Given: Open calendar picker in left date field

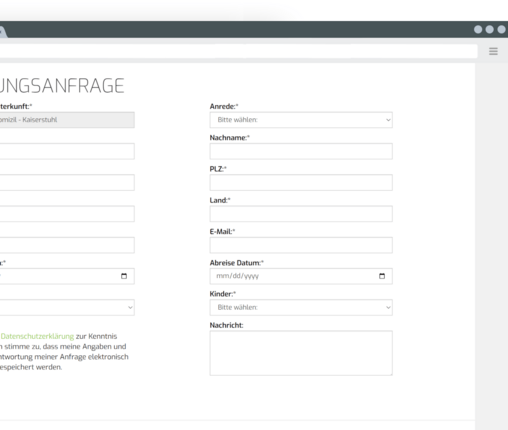Looking at the screenshot, I should click(x=124, y=276).
